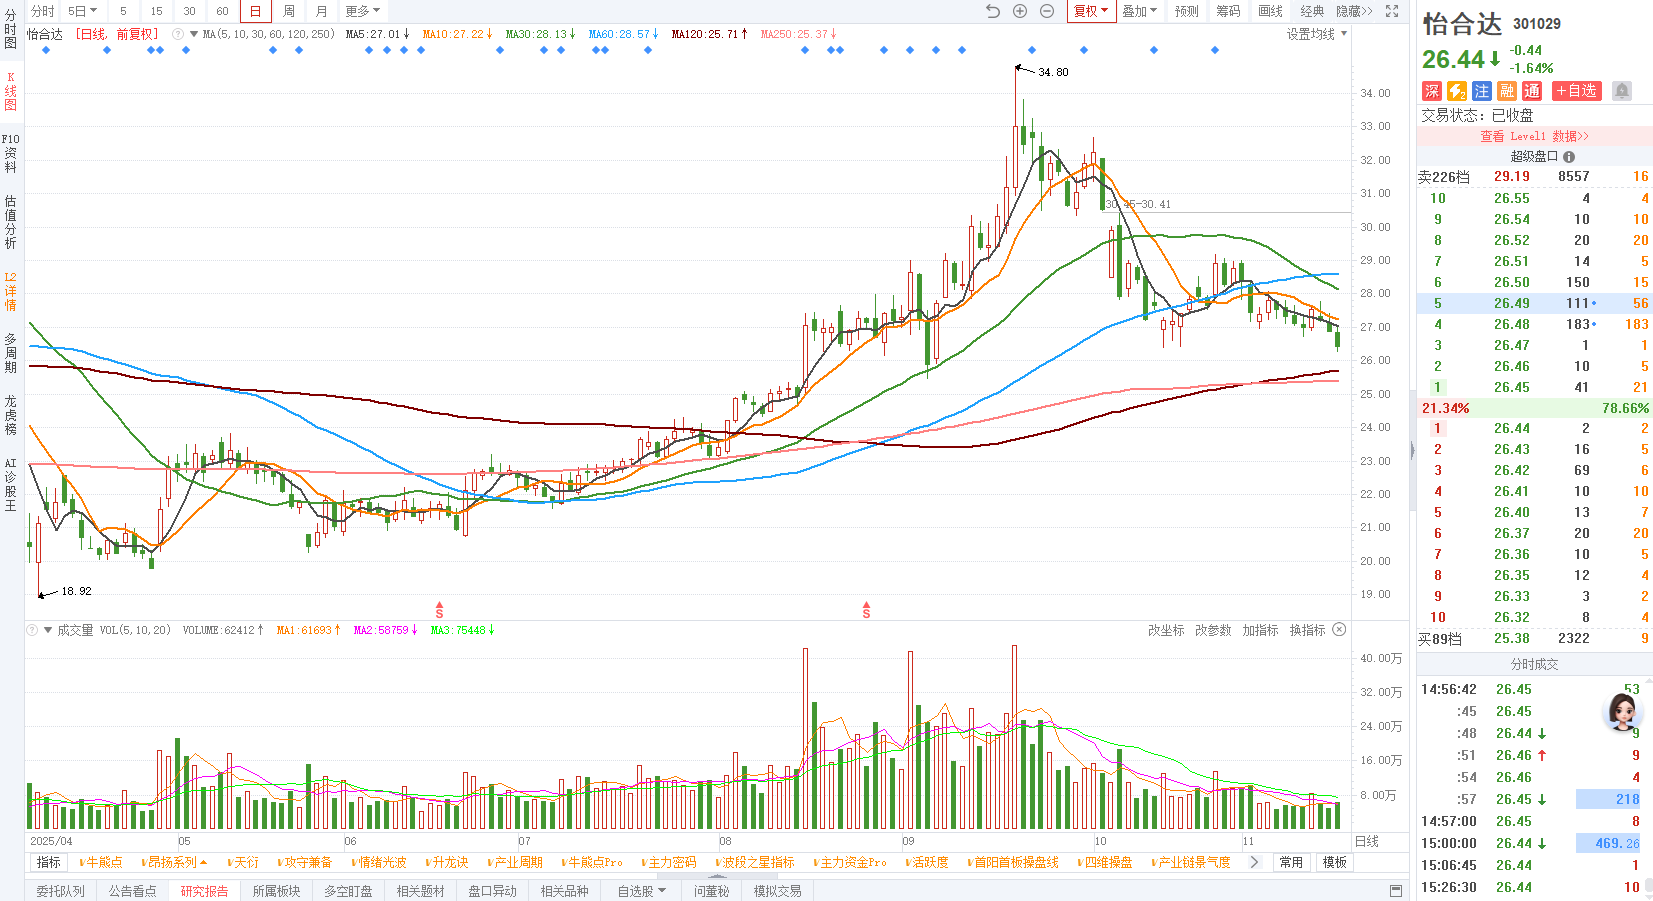Open the 设置均线 dropdown
This screenshot has height=901, width=1653.
coord(1316,34)
